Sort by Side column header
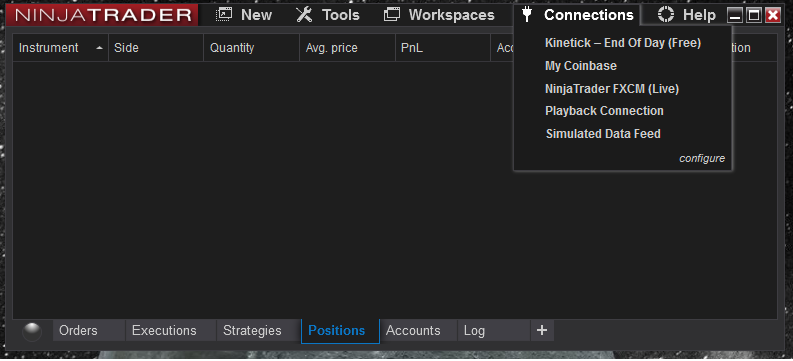793x361 pixels. [x=156, y=48]
